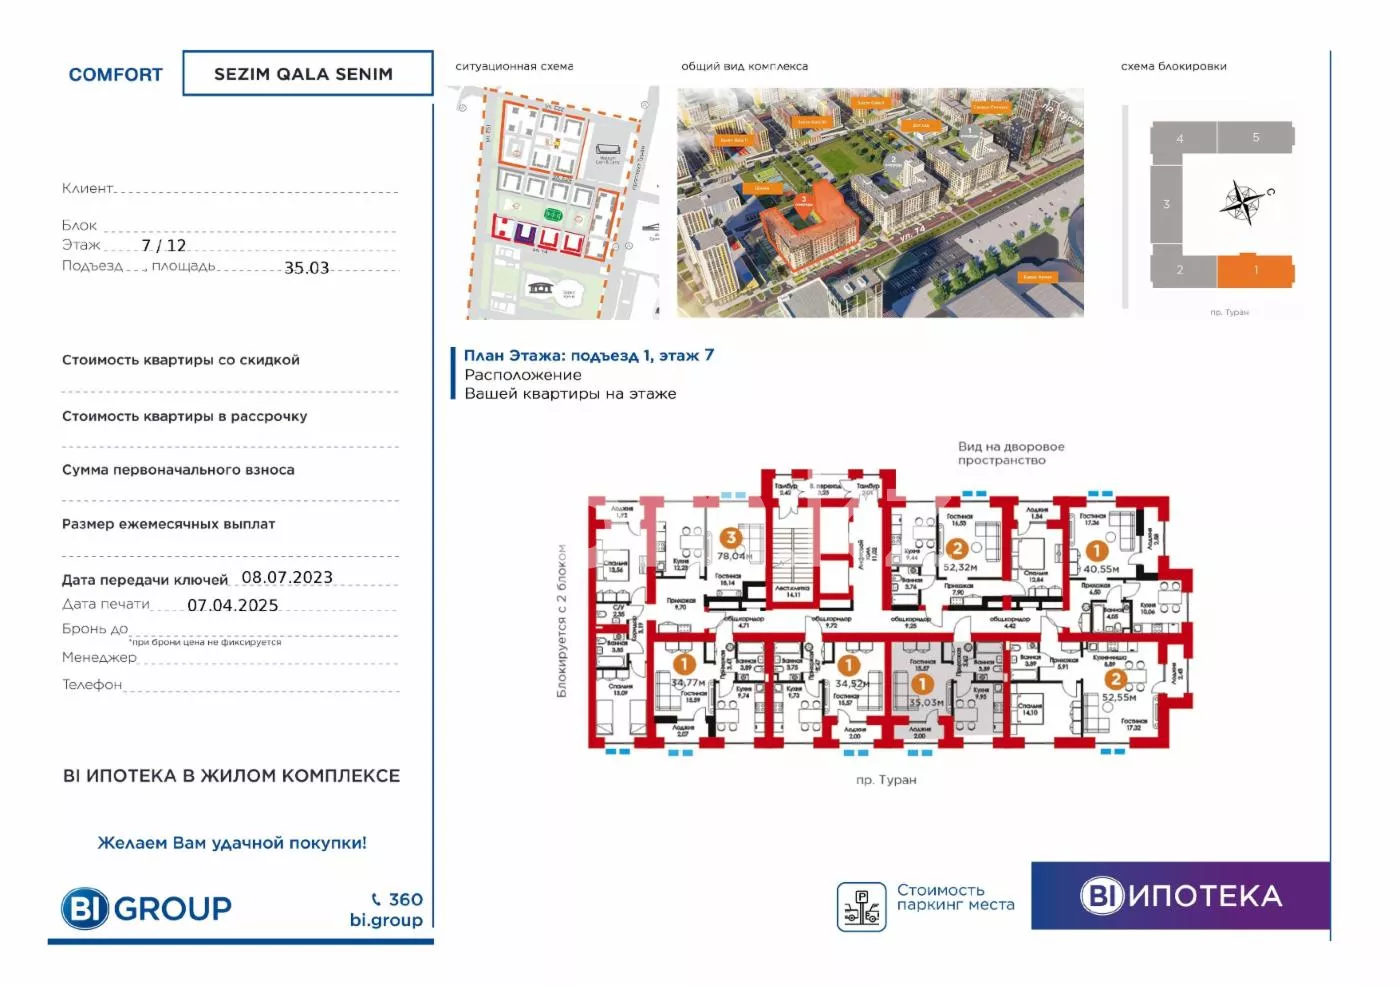1400x989 pixels.
Task: Click 'Желаем Вам удачной покупки!' text
Action: point(232,843)
